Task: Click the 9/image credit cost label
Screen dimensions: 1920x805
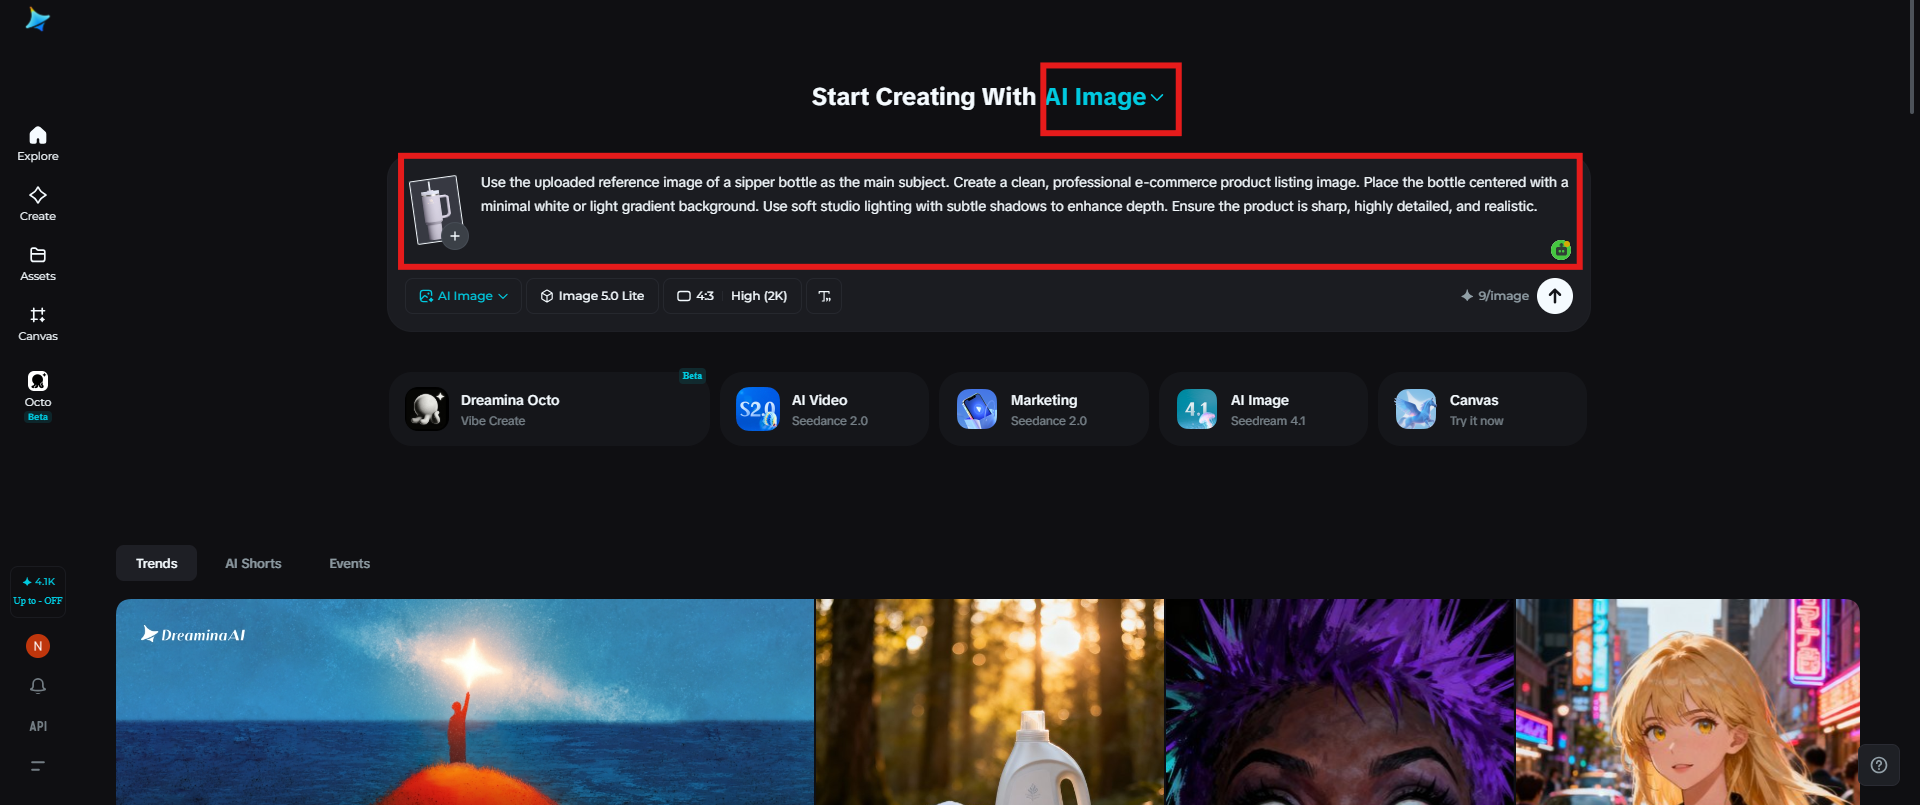Action: 1495,296
